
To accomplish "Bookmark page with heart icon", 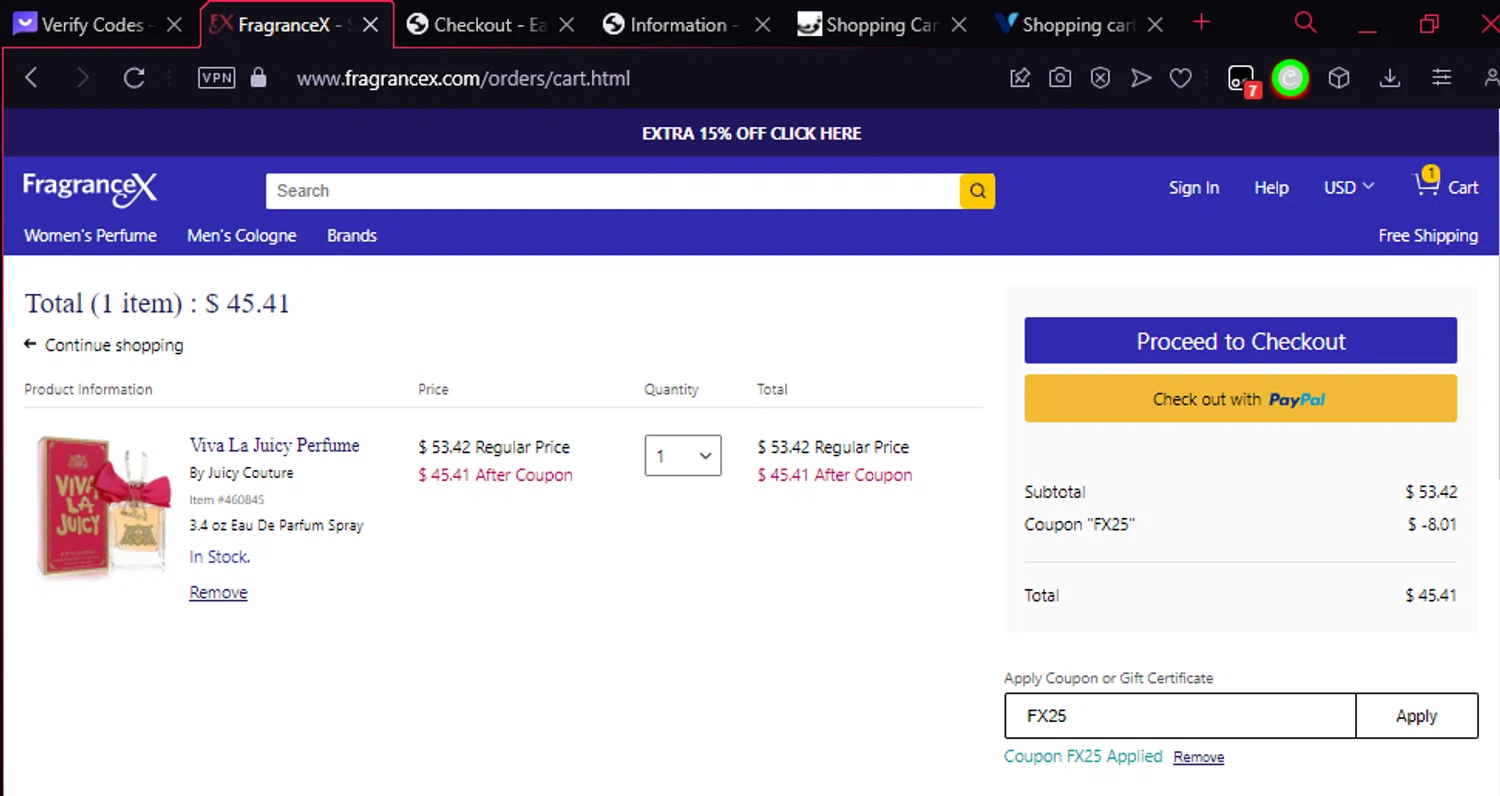I will point(1181,78).
